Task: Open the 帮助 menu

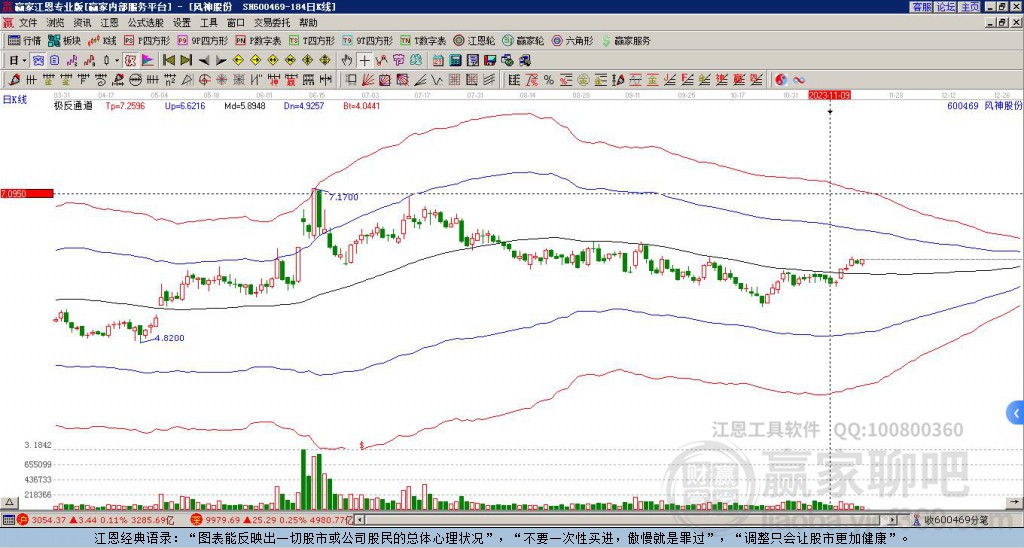Action: point(308,23)
